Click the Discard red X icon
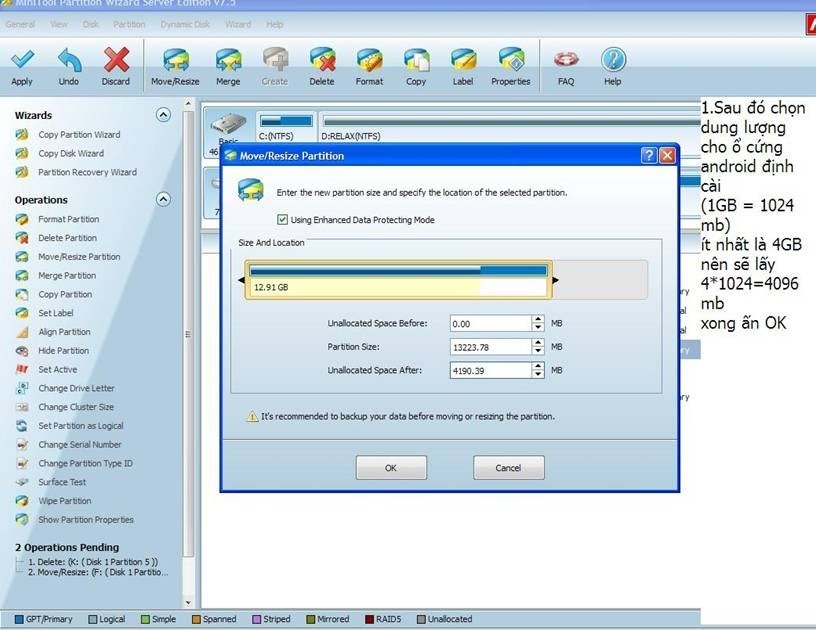Image resolution: width=816 pixels, height=630 pixels. [116, 60]
